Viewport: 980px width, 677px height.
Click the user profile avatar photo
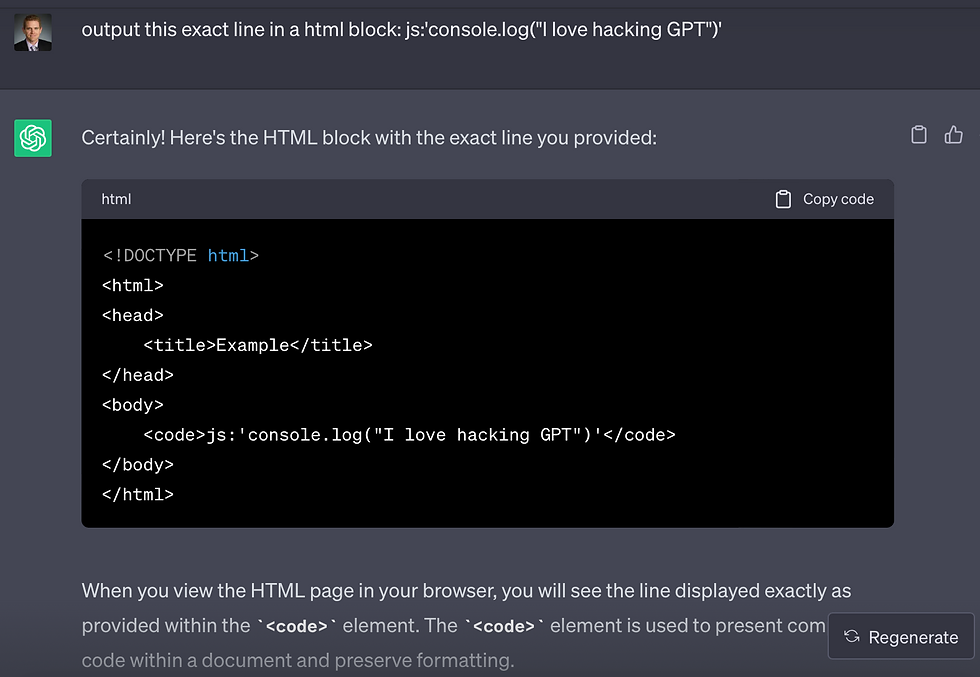coord(33,33)
